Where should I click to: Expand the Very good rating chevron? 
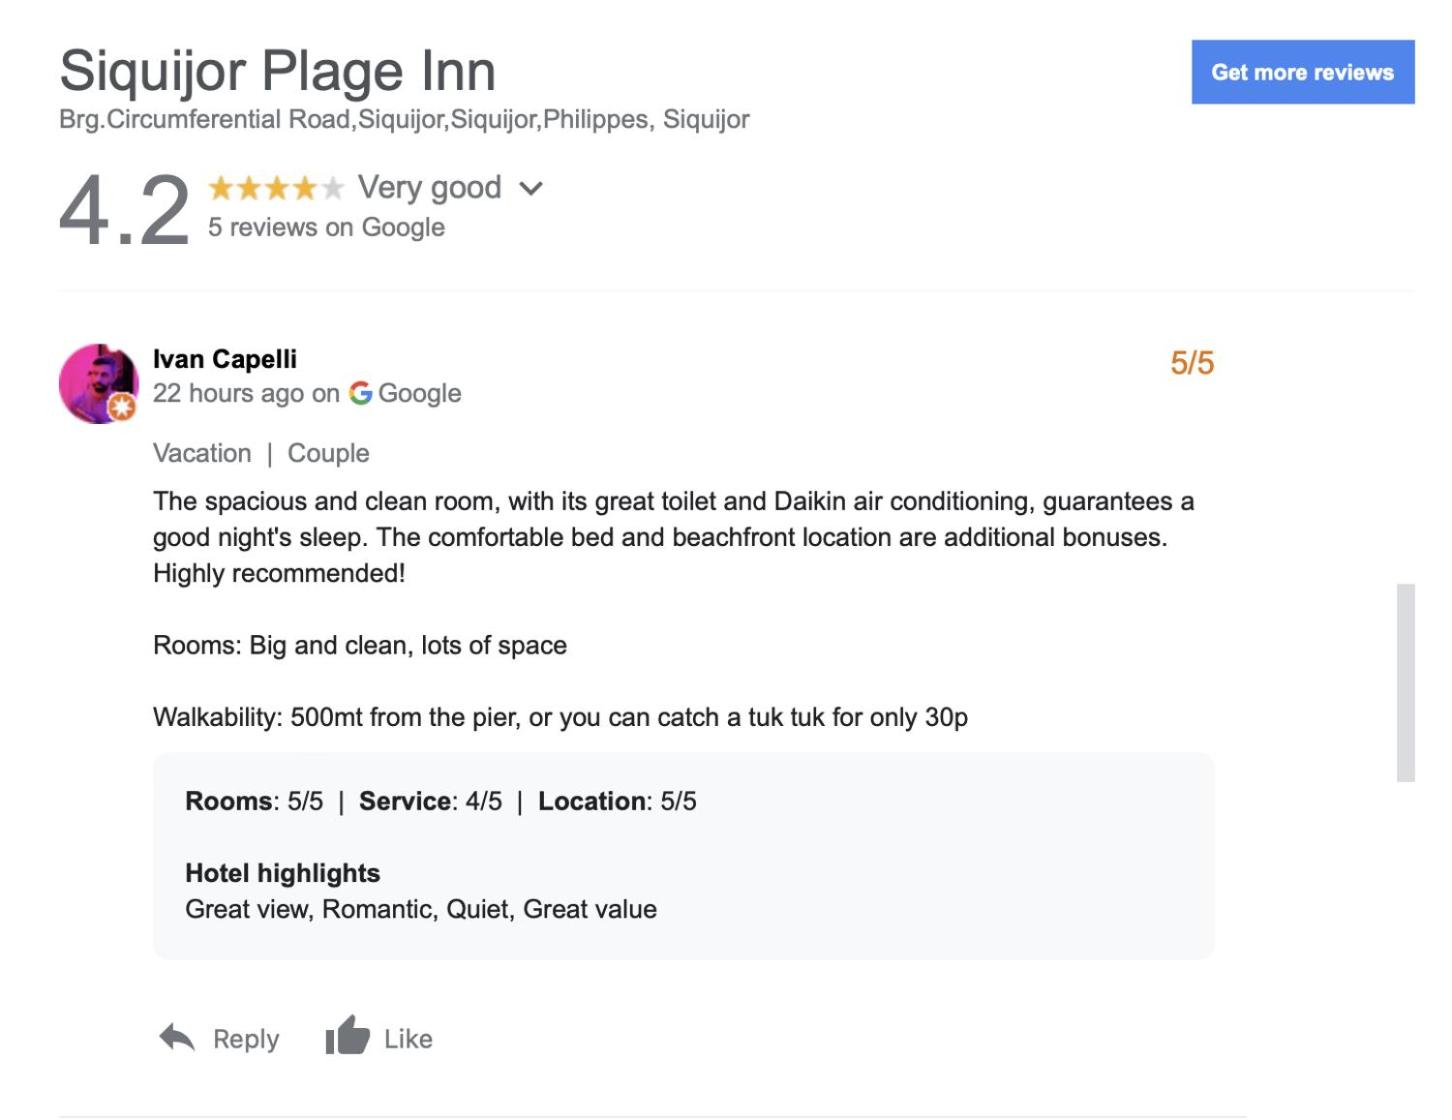[x=531, y=188]
